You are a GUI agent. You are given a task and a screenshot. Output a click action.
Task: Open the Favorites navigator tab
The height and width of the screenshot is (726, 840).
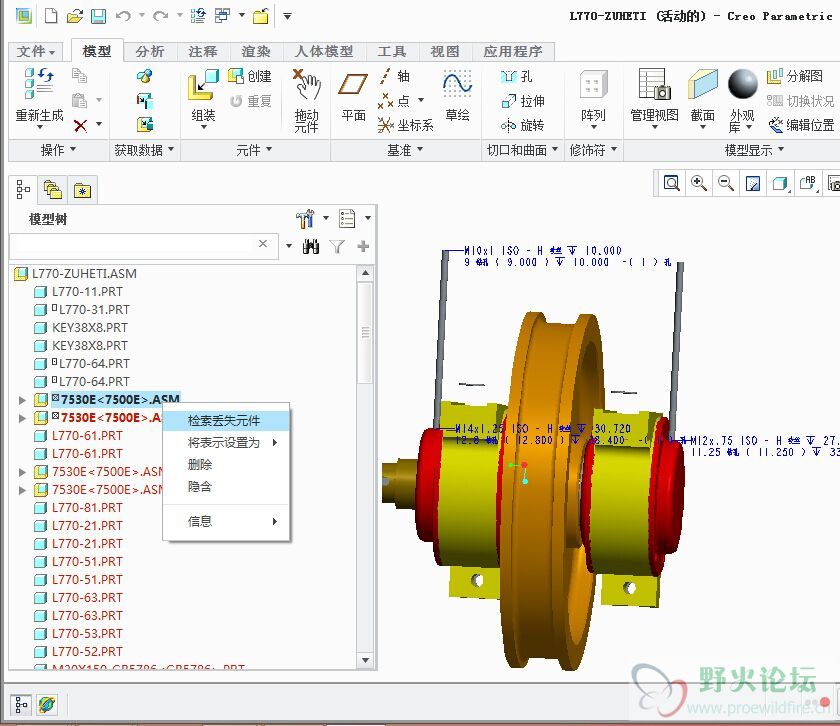click(82, 190)
